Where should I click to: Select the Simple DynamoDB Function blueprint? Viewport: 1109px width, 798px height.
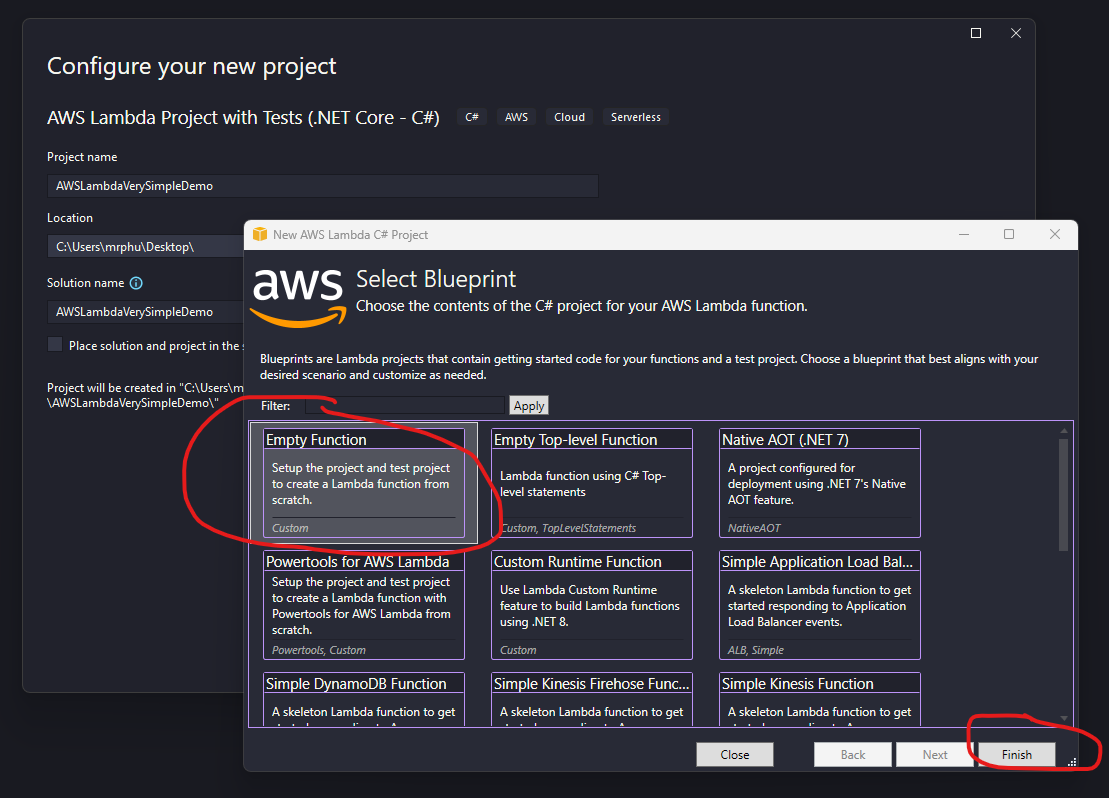(364, 699)
